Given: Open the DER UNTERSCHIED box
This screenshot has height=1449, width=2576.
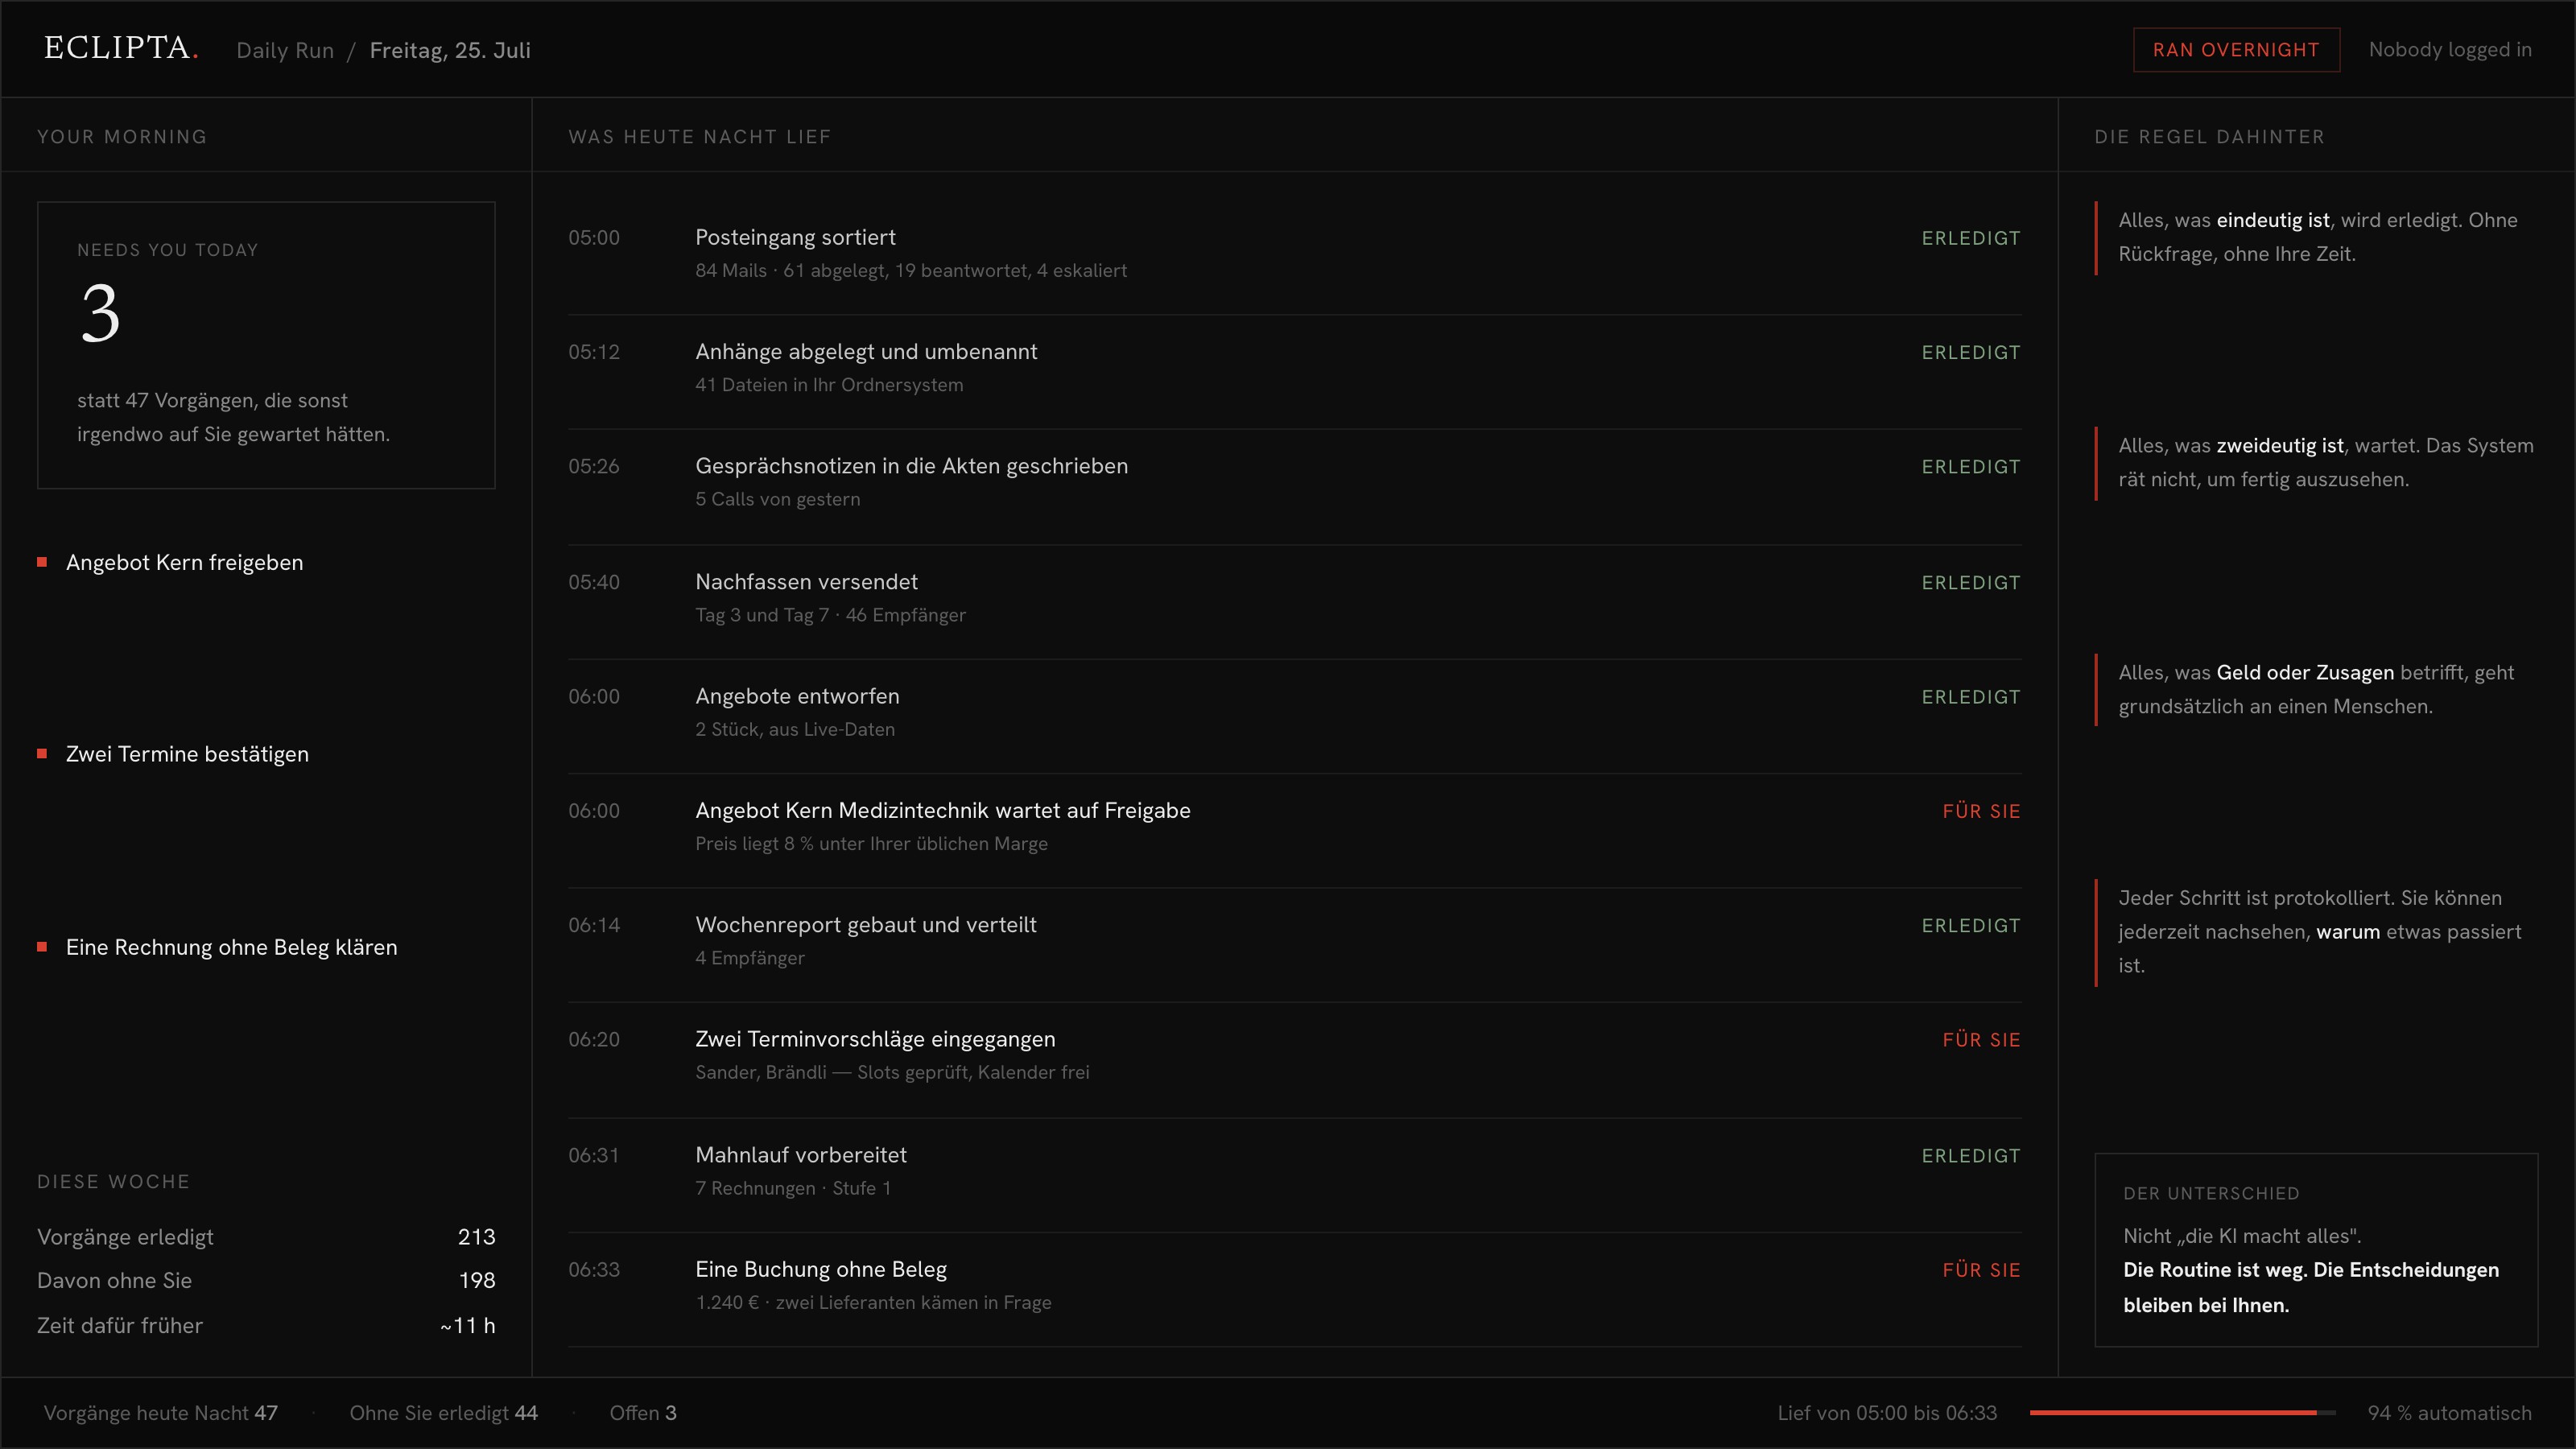Looking at the screenshot, I should click(x=2316, y=1250).
